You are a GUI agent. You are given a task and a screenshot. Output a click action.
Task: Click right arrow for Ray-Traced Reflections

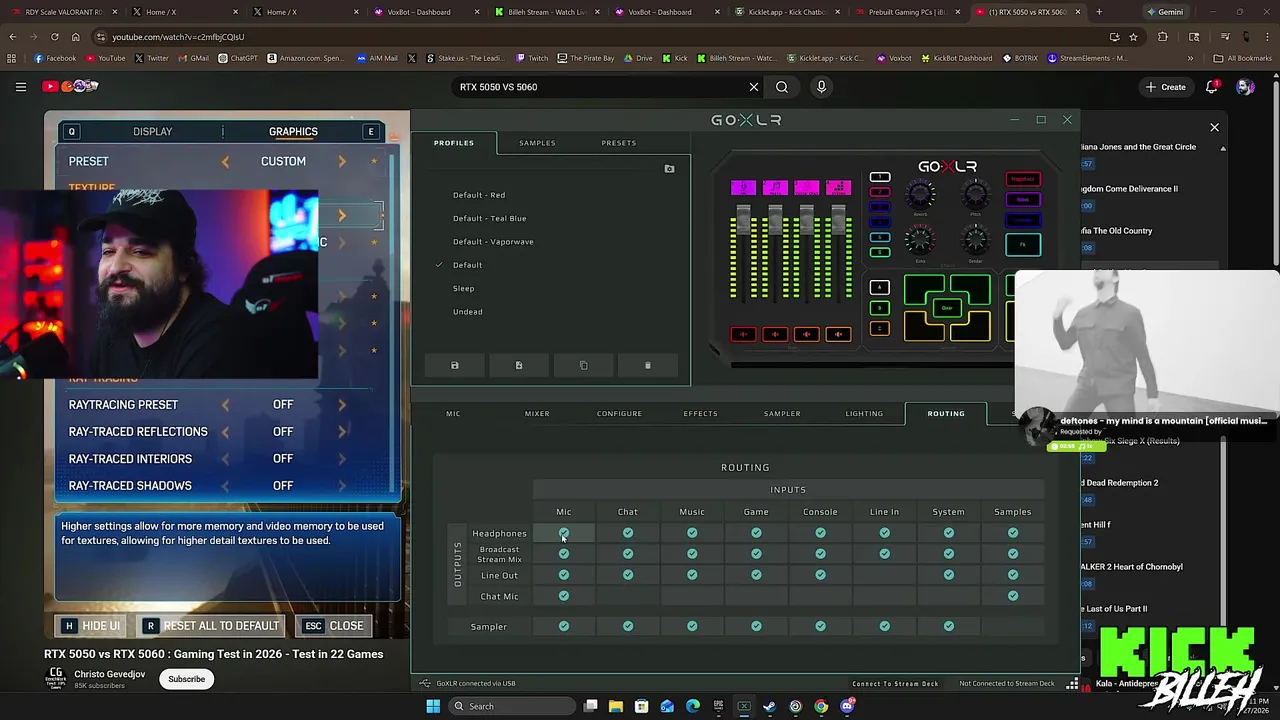pyautogui.click(x=342, y=432)
